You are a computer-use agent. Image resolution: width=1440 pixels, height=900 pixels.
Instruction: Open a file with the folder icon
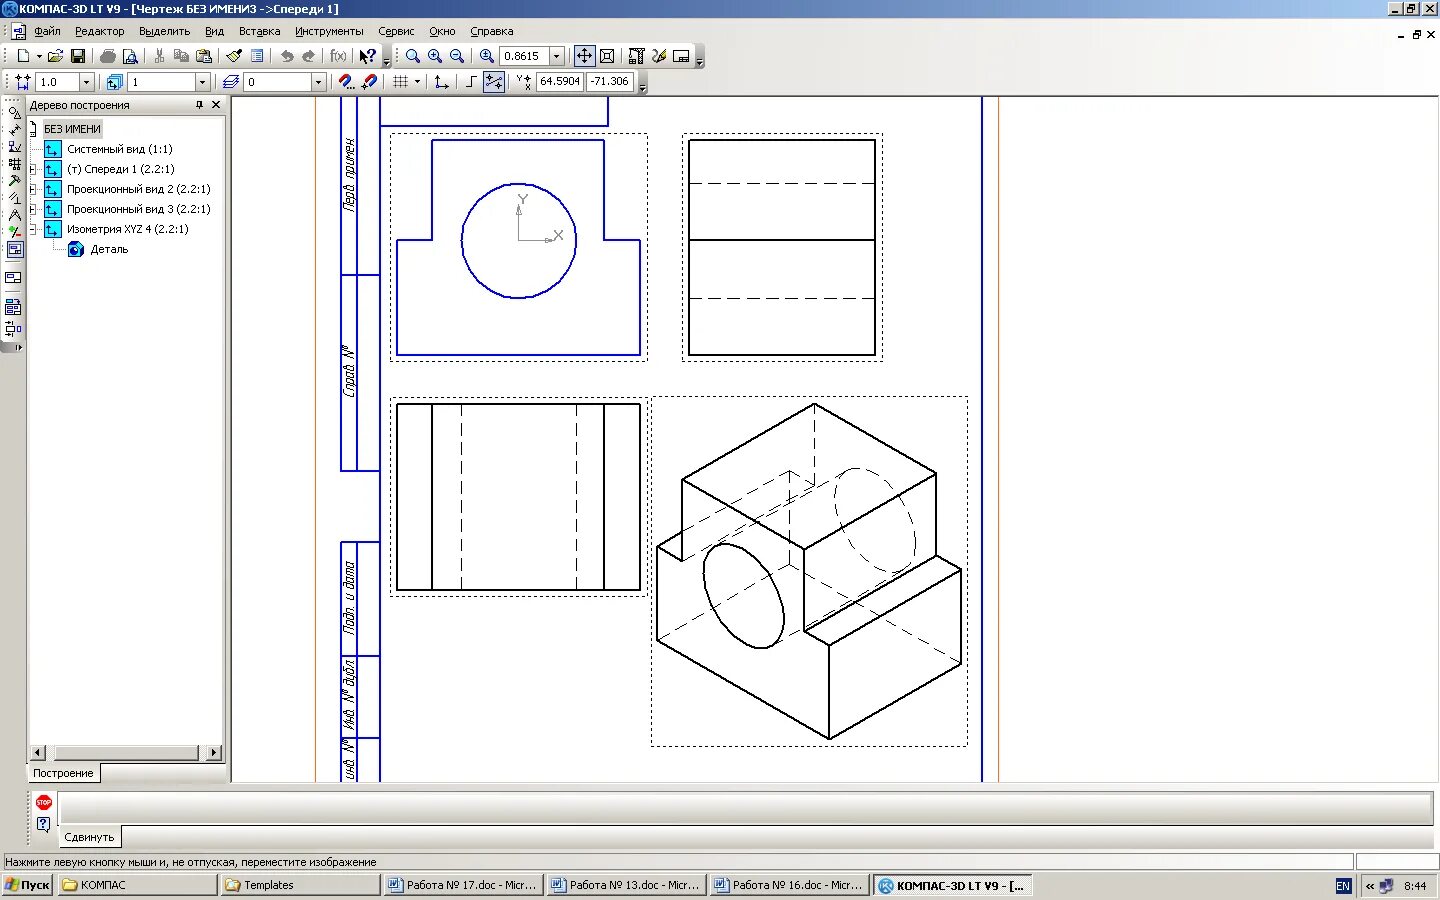pos(56,56)
